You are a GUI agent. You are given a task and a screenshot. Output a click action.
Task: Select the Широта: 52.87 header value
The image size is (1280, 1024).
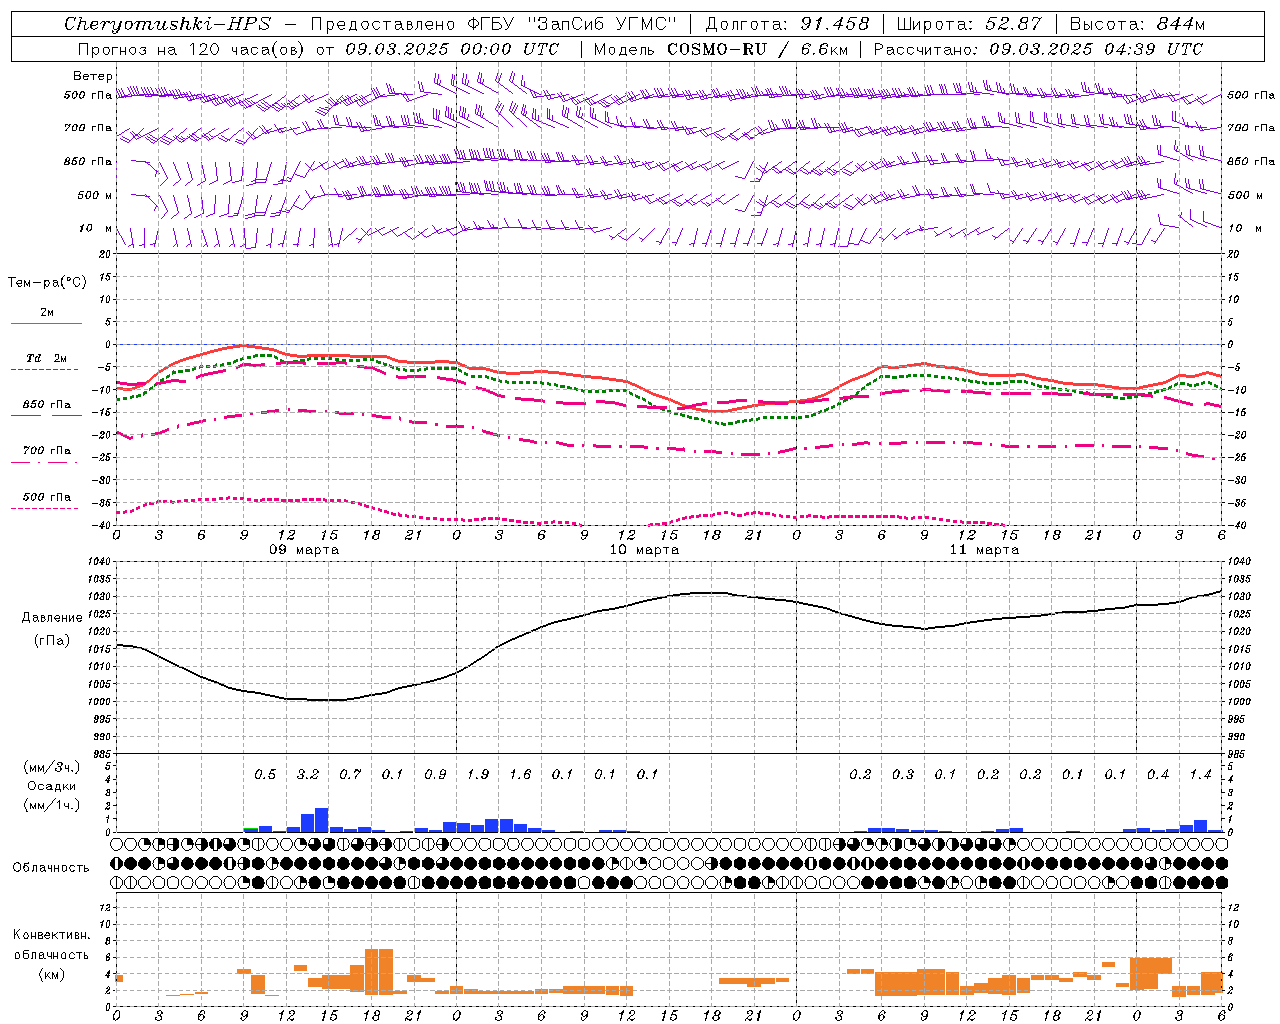[969, 24]
